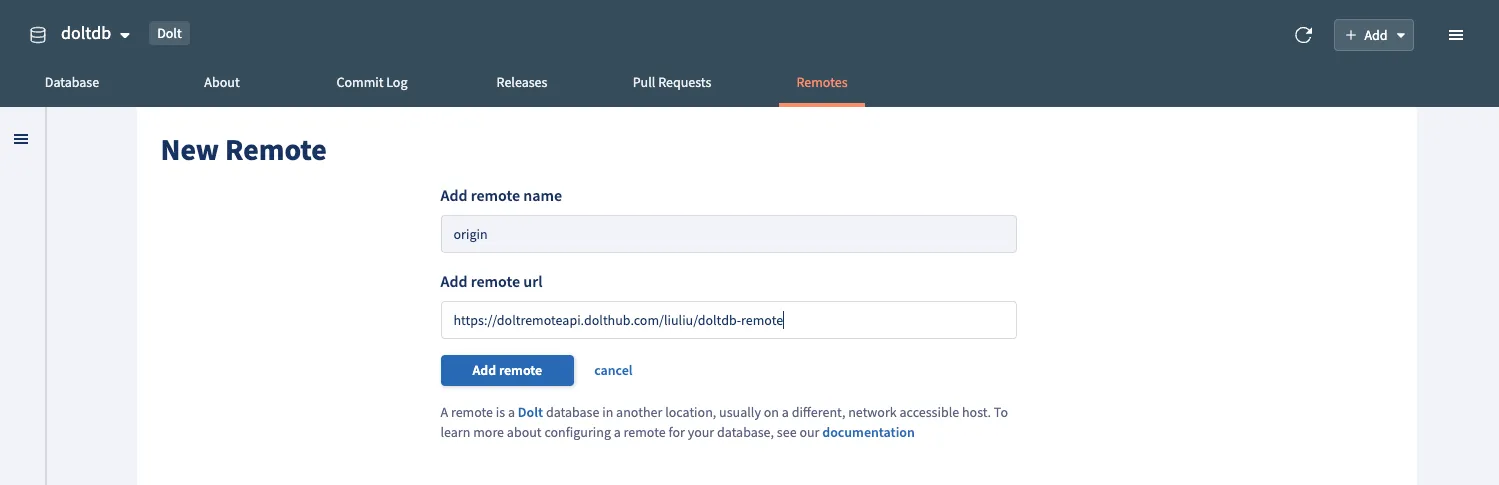Image resolution: width=1499 pixels, height=485 pixels.
Task: Expand the doltdb database selector caret
Action: [x=125, y=36]
